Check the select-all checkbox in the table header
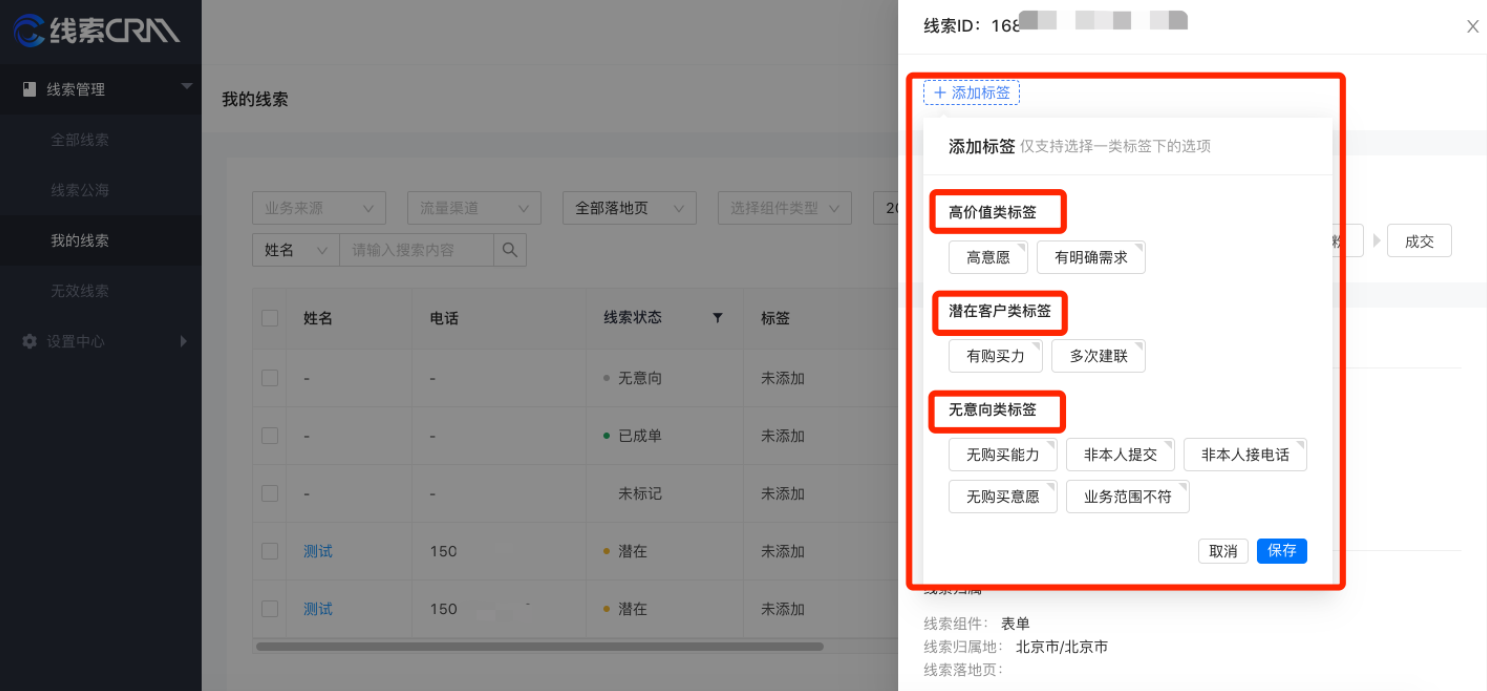Screen dimensions: 1487x691 coord(269,318)
